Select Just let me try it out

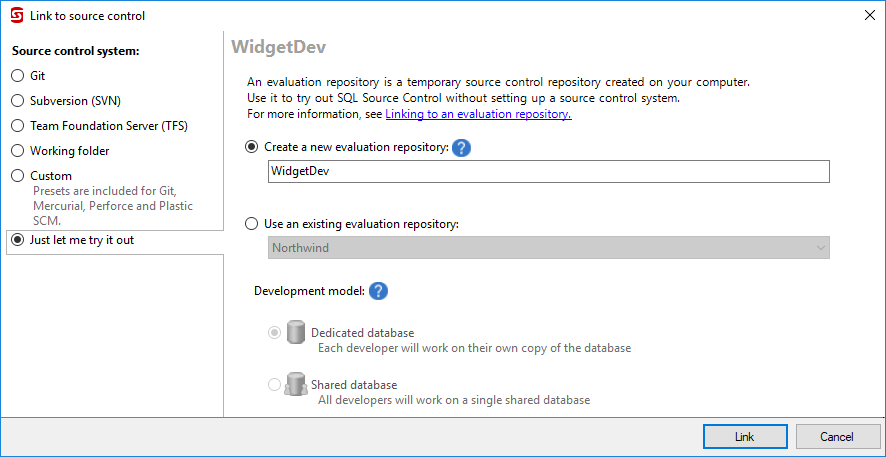[x=17, y=240]
